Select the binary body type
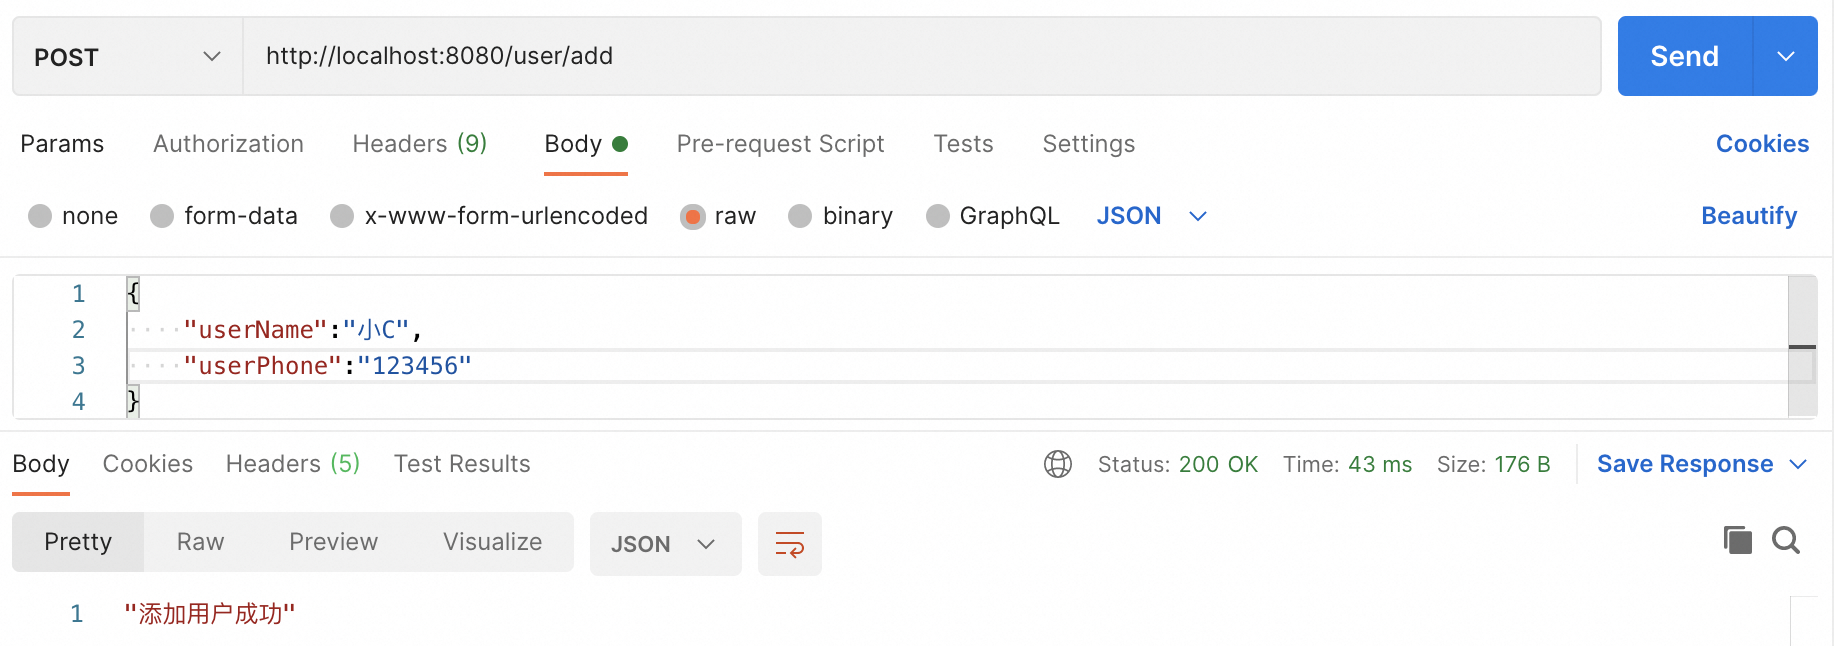This screenshot has height=646, width=1834. point(840,216)
